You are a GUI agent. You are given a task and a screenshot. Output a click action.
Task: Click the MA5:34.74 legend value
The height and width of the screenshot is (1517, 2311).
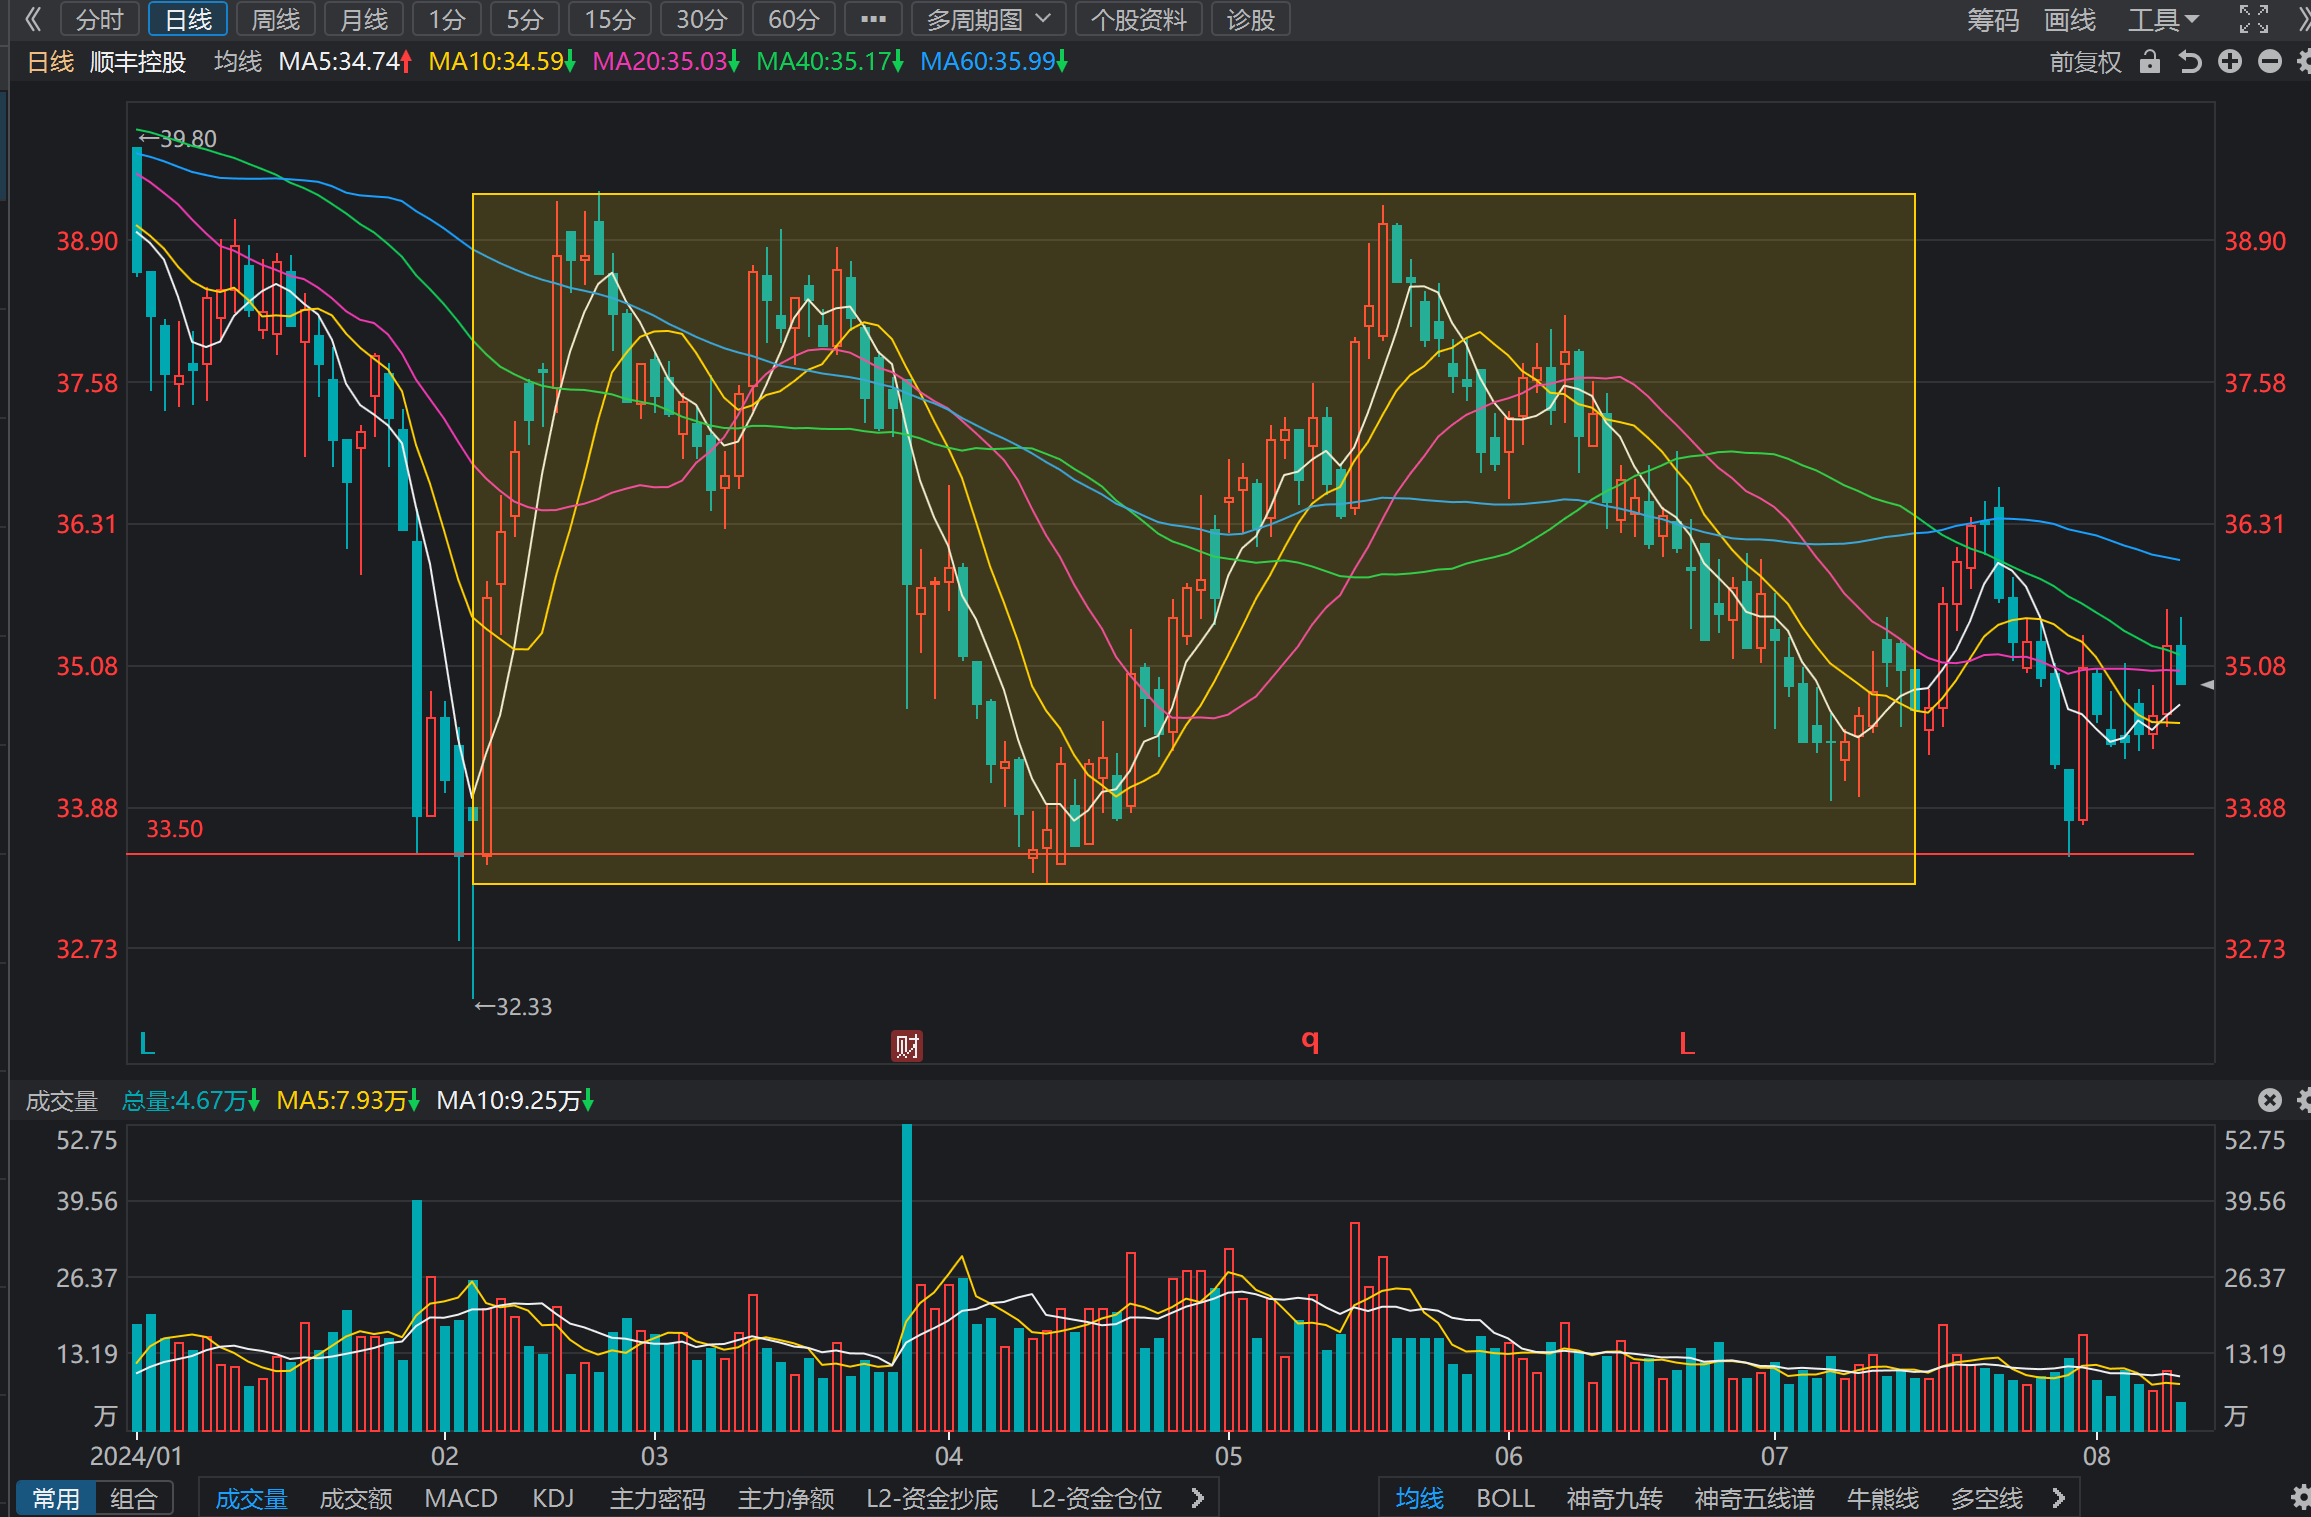(x=345, y=62)
